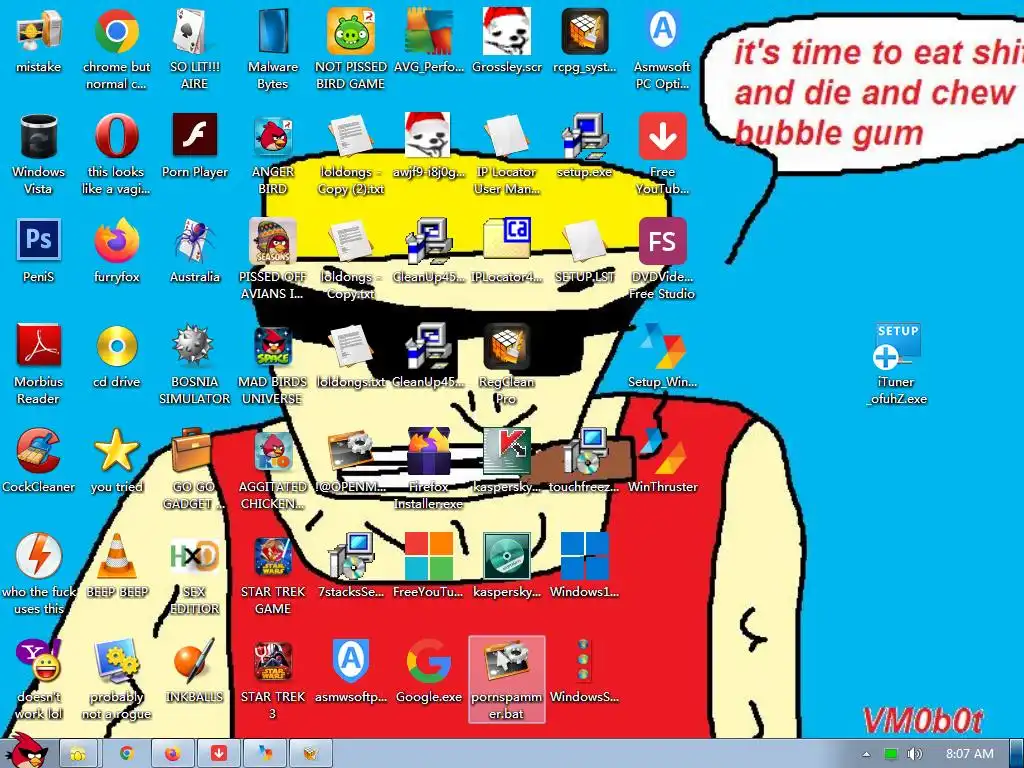Open the WinThruster desktop icon
This screenshot has height=768, width=1024.
662,451
